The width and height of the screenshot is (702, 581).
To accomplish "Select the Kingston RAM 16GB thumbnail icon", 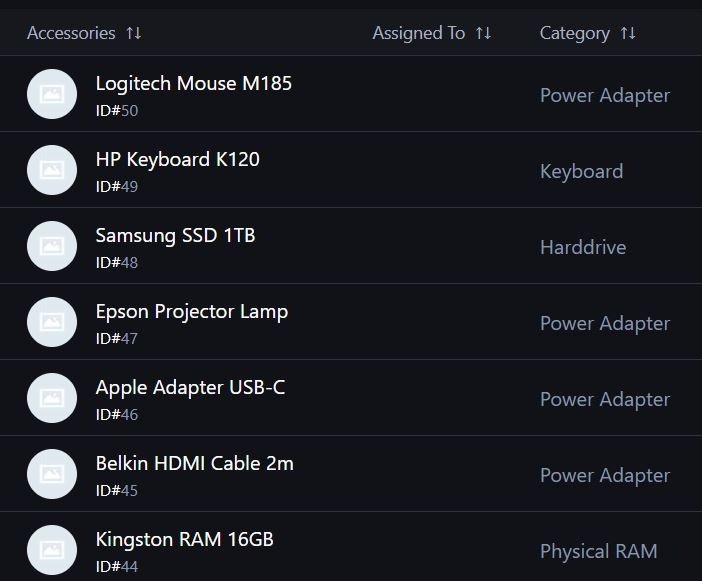I will point(52,550).
